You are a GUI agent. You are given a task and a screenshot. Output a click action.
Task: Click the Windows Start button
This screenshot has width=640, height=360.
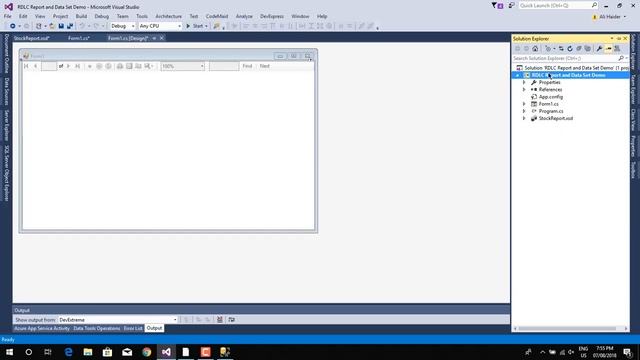click(9, 352)
